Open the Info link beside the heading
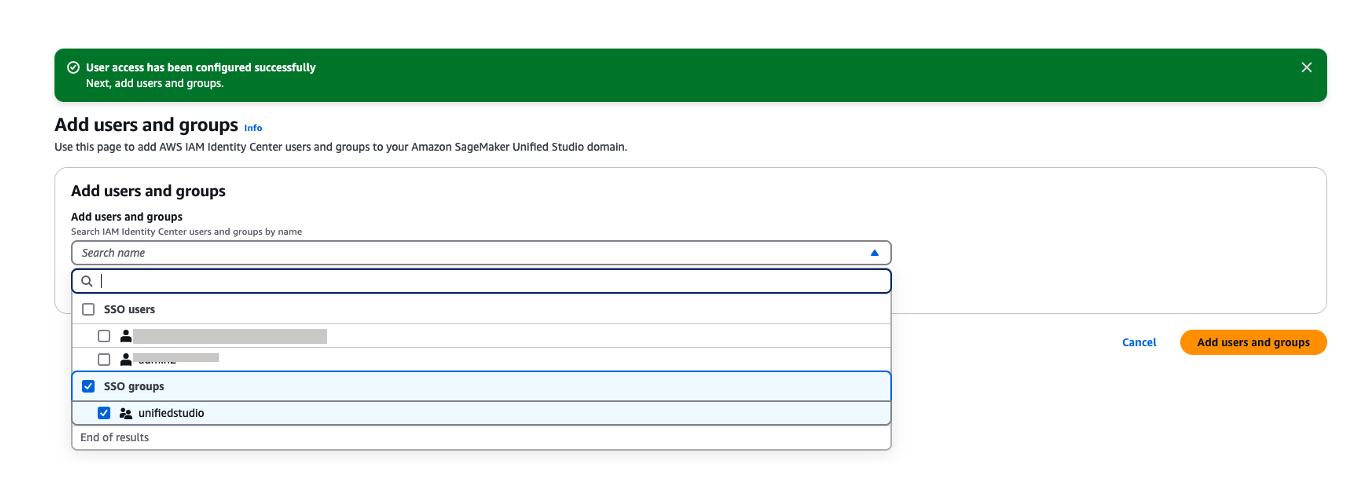The width and height of the screenshot is (1351, 479). [253, 128]
